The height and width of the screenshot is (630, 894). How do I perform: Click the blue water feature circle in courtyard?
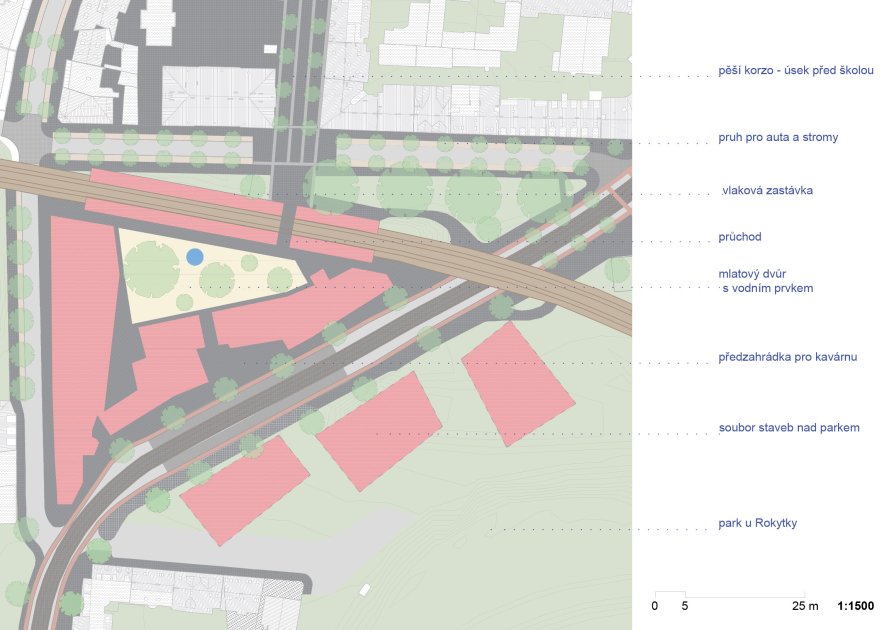click(x=195, y=257)
